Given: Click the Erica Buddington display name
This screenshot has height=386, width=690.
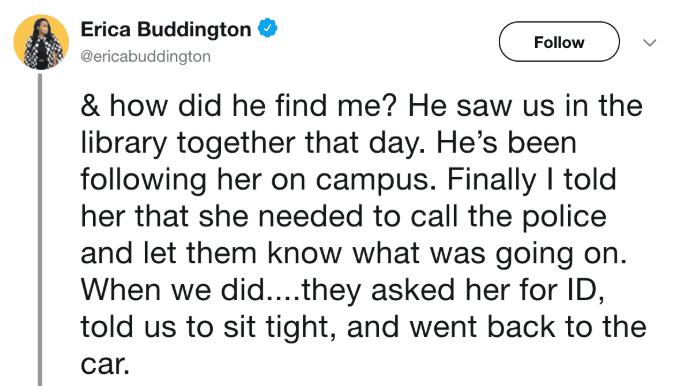Looking at the screenshot, I should (x=166, y=29).
